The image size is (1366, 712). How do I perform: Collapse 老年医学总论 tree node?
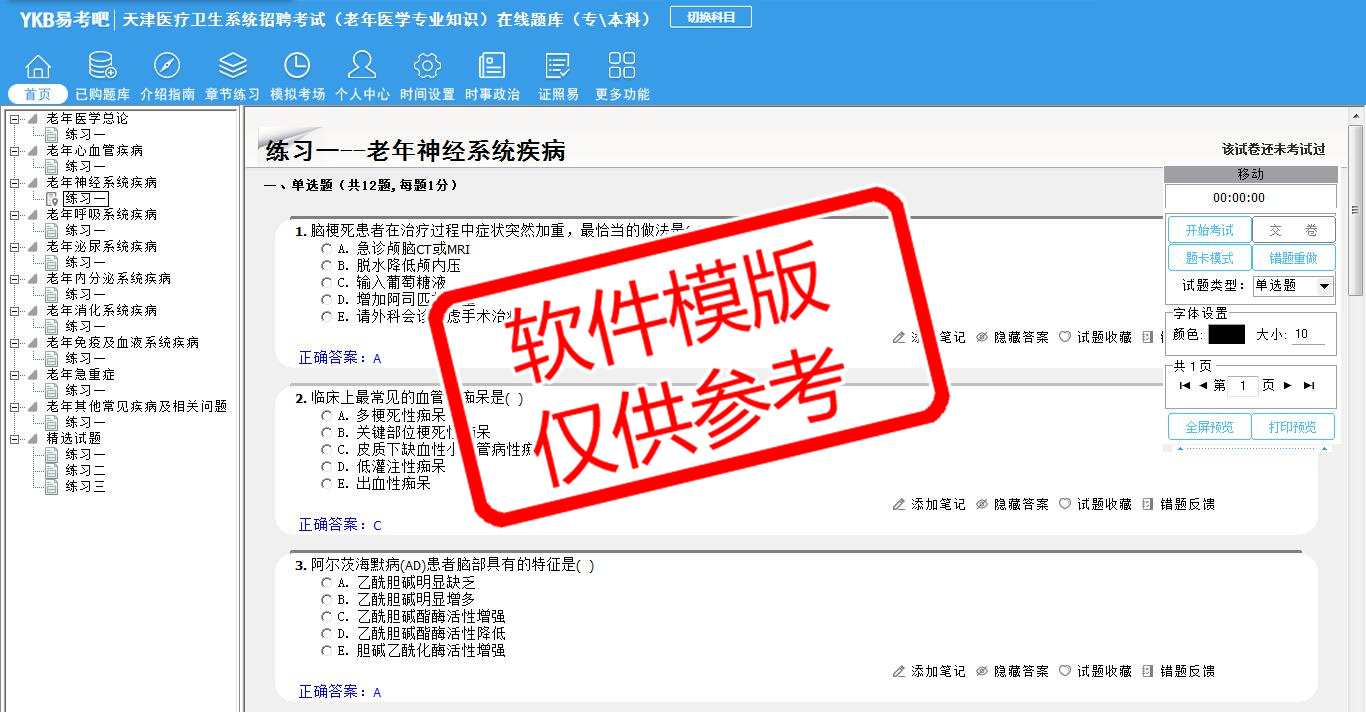pyautogui.click(x=14, y=119)
